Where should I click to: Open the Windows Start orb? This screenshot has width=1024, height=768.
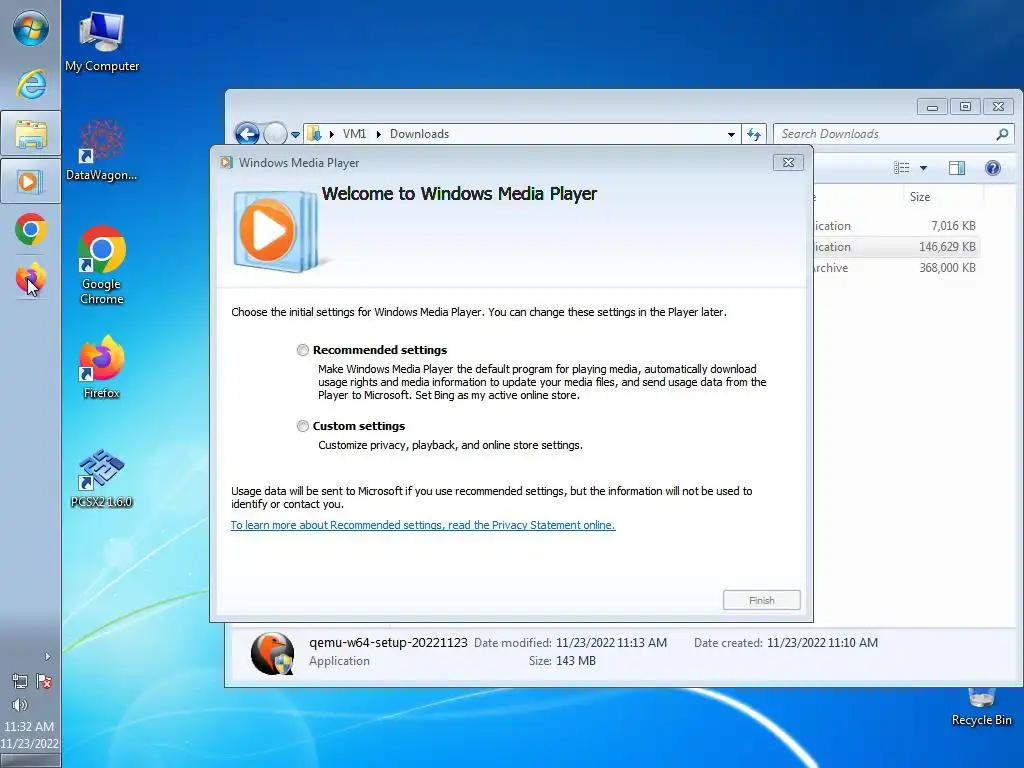(x=31, y=29)
